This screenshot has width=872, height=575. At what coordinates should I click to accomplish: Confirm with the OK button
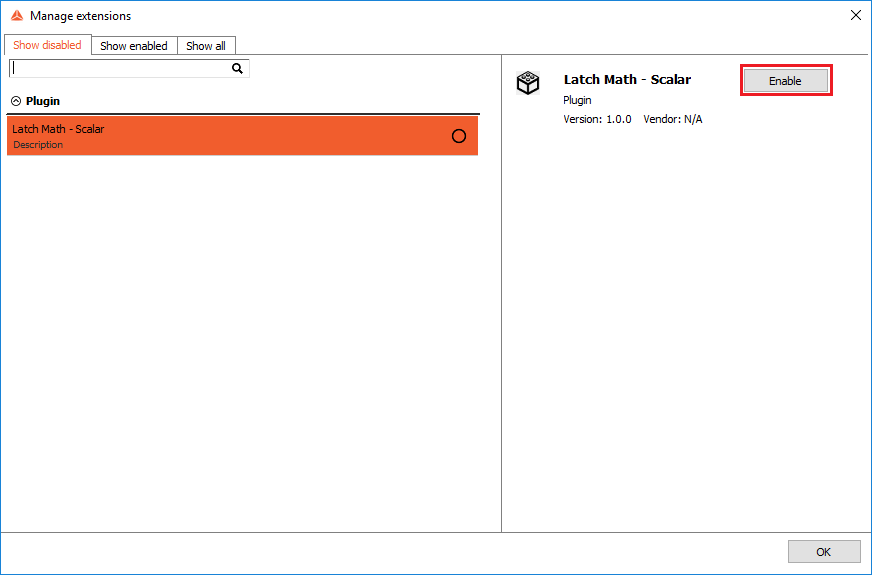(x=824, y=552)
